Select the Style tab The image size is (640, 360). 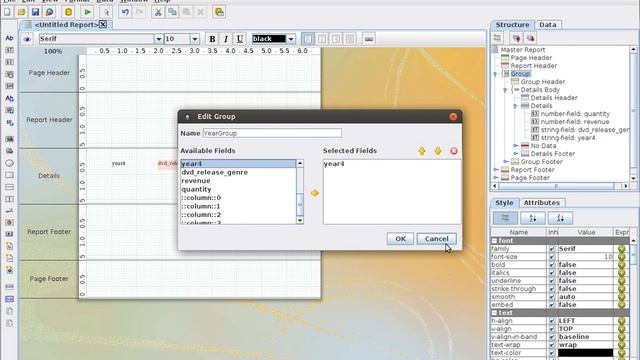504,203
